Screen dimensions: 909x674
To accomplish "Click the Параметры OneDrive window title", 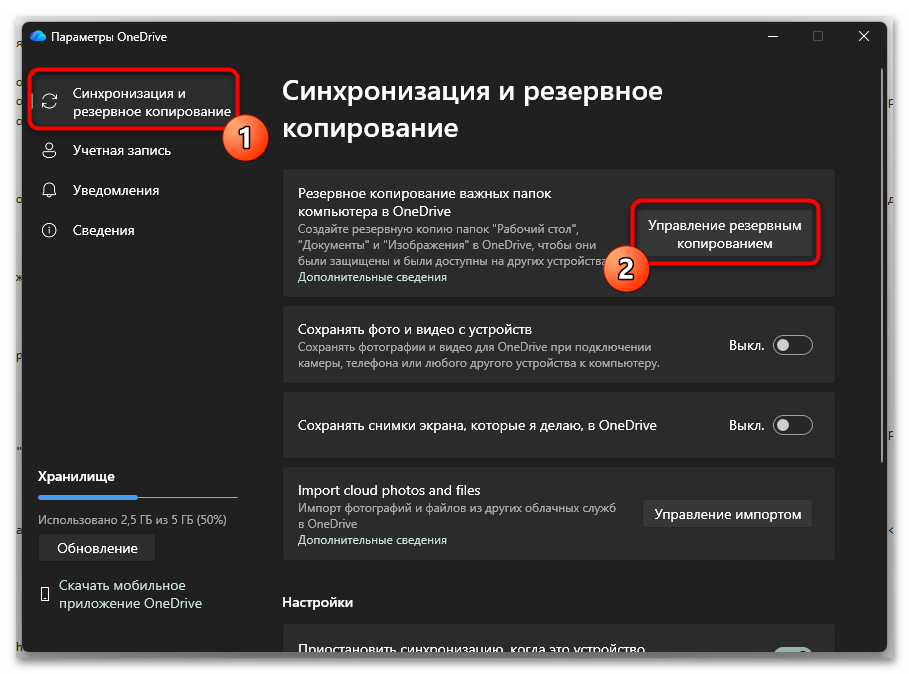I will tap(109, 37).
